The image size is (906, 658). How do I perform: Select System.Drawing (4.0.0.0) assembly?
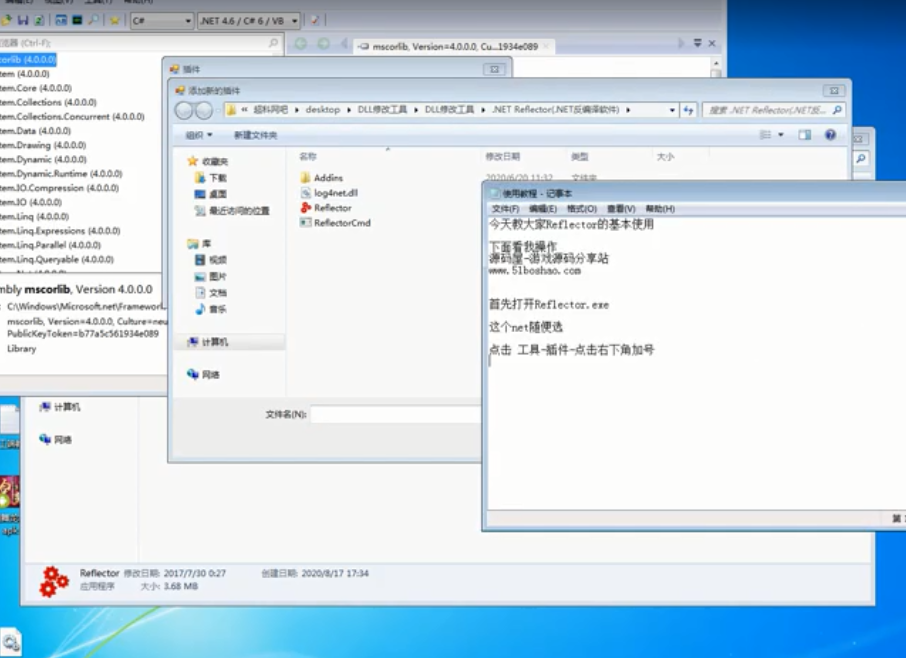[43, 145]
